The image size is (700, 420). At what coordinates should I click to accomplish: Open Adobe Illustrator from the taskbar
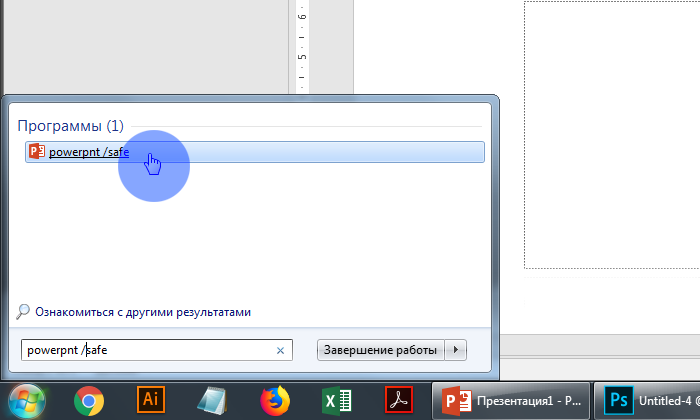coord(151,400)
